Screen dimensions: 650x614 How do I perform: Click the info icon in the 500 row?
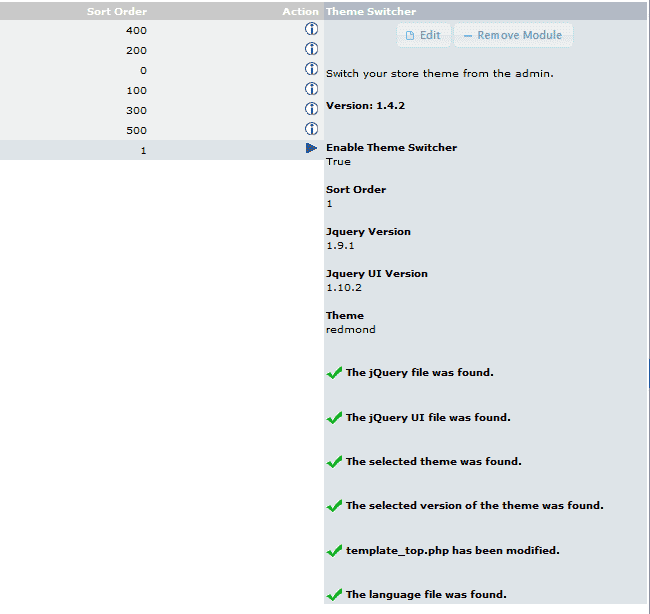tap(311, 129)
